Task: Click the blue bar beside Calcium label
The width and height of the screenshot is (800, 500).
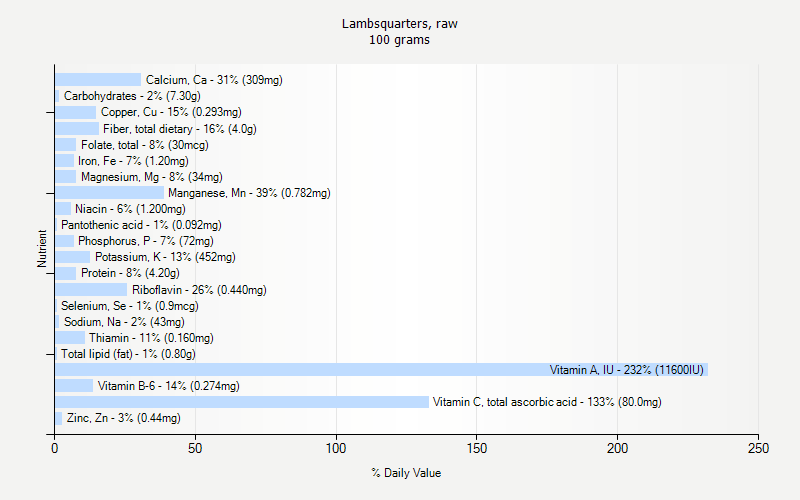Action: click(x=98, y=80)
